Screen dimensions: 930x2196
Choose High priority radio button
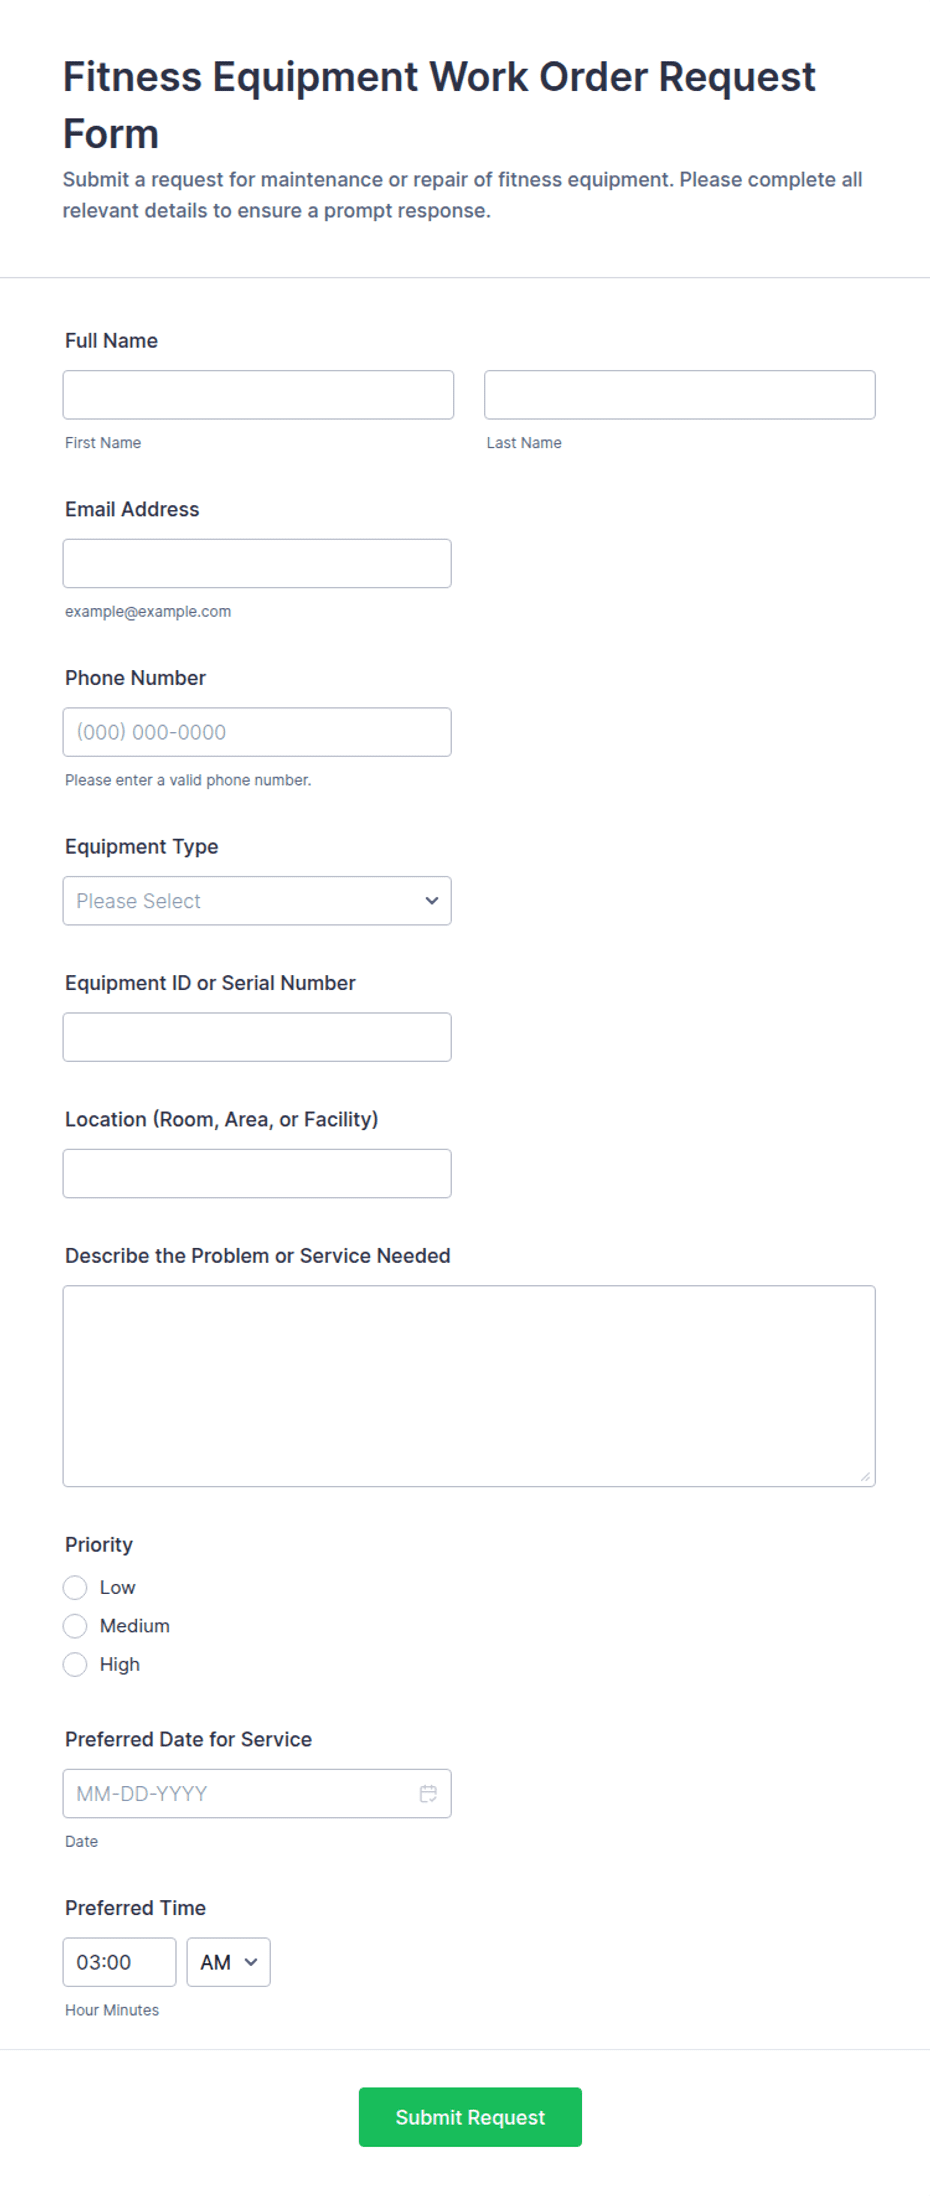[75, 1664]
